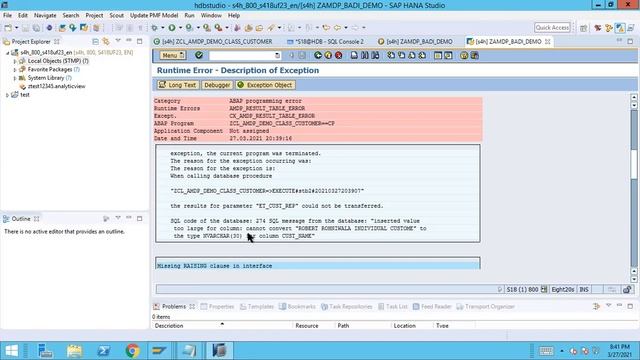
Task: Click the Generate Shortcut icon in SAP toolbar
Action: click(x=448, y=55)
